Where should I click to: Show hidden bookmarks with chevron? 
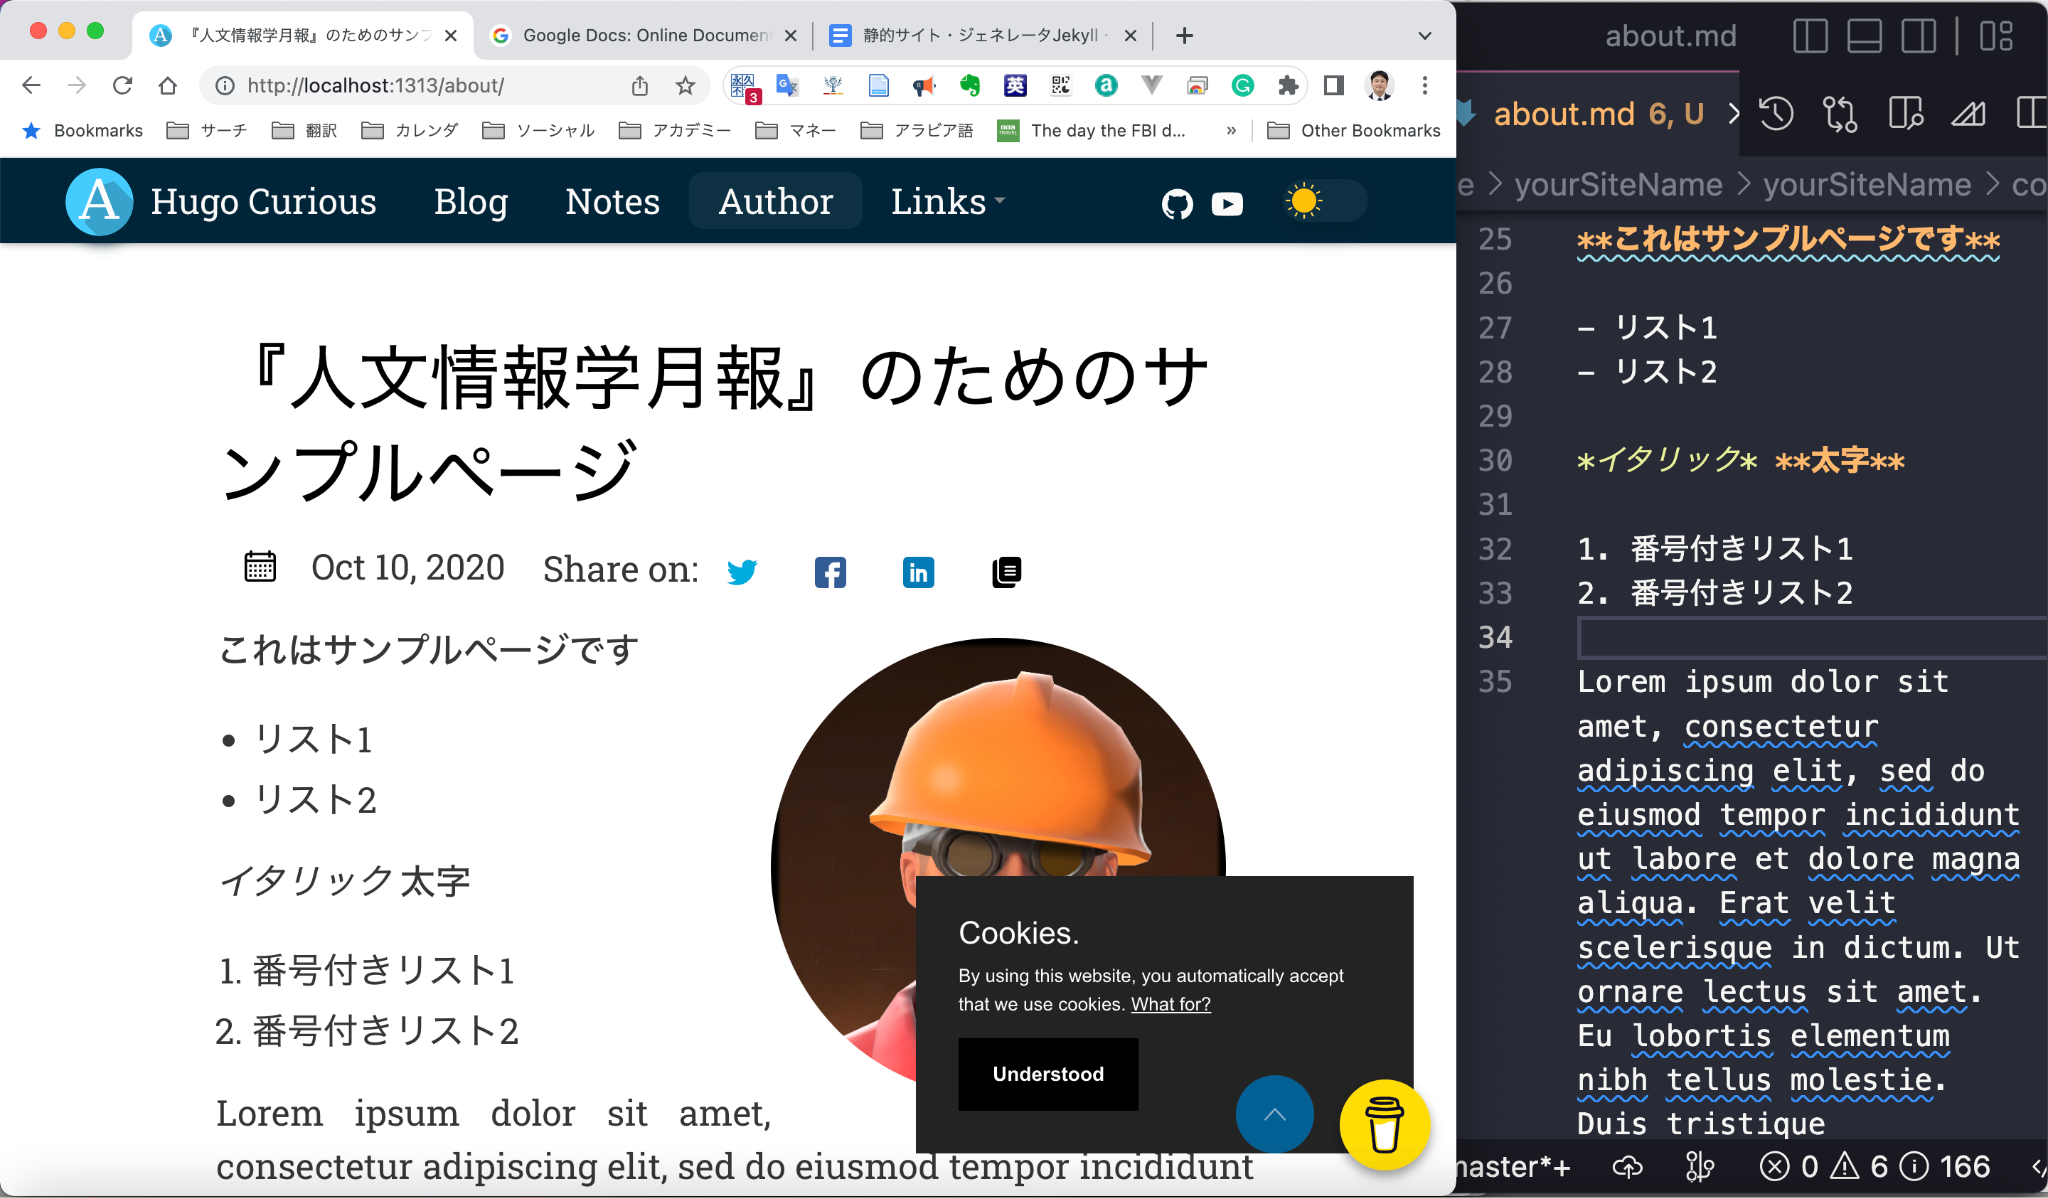point(1231,130)
